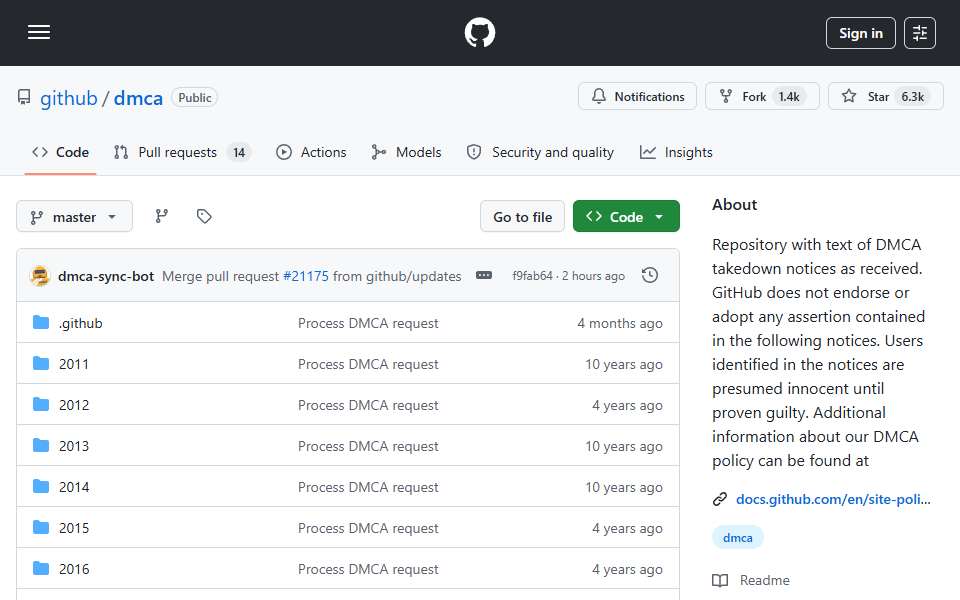Open the 2015 folder

[74, 528]
